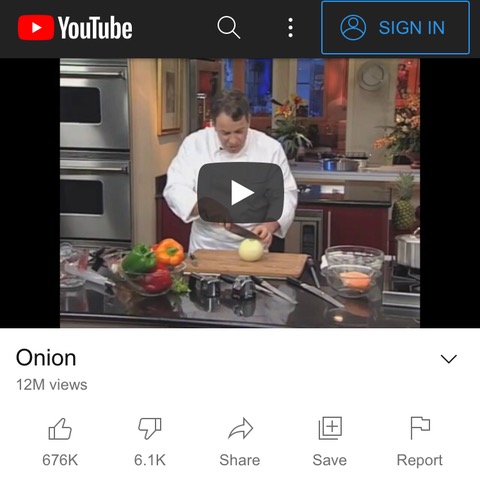Open the search magnifier icon
This screenshot has width=480, height=480.
(228, 27)
